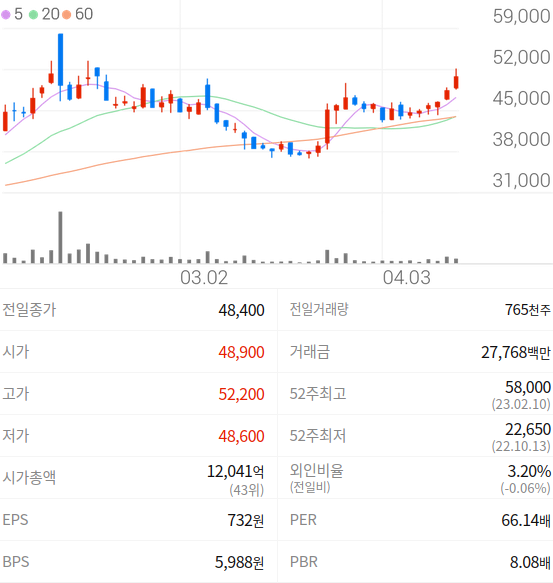Image resolution: width=553 pixels, height=583 pixels.
Task: Click the 52주최고 value 58,000
Action: click(528, 387)
